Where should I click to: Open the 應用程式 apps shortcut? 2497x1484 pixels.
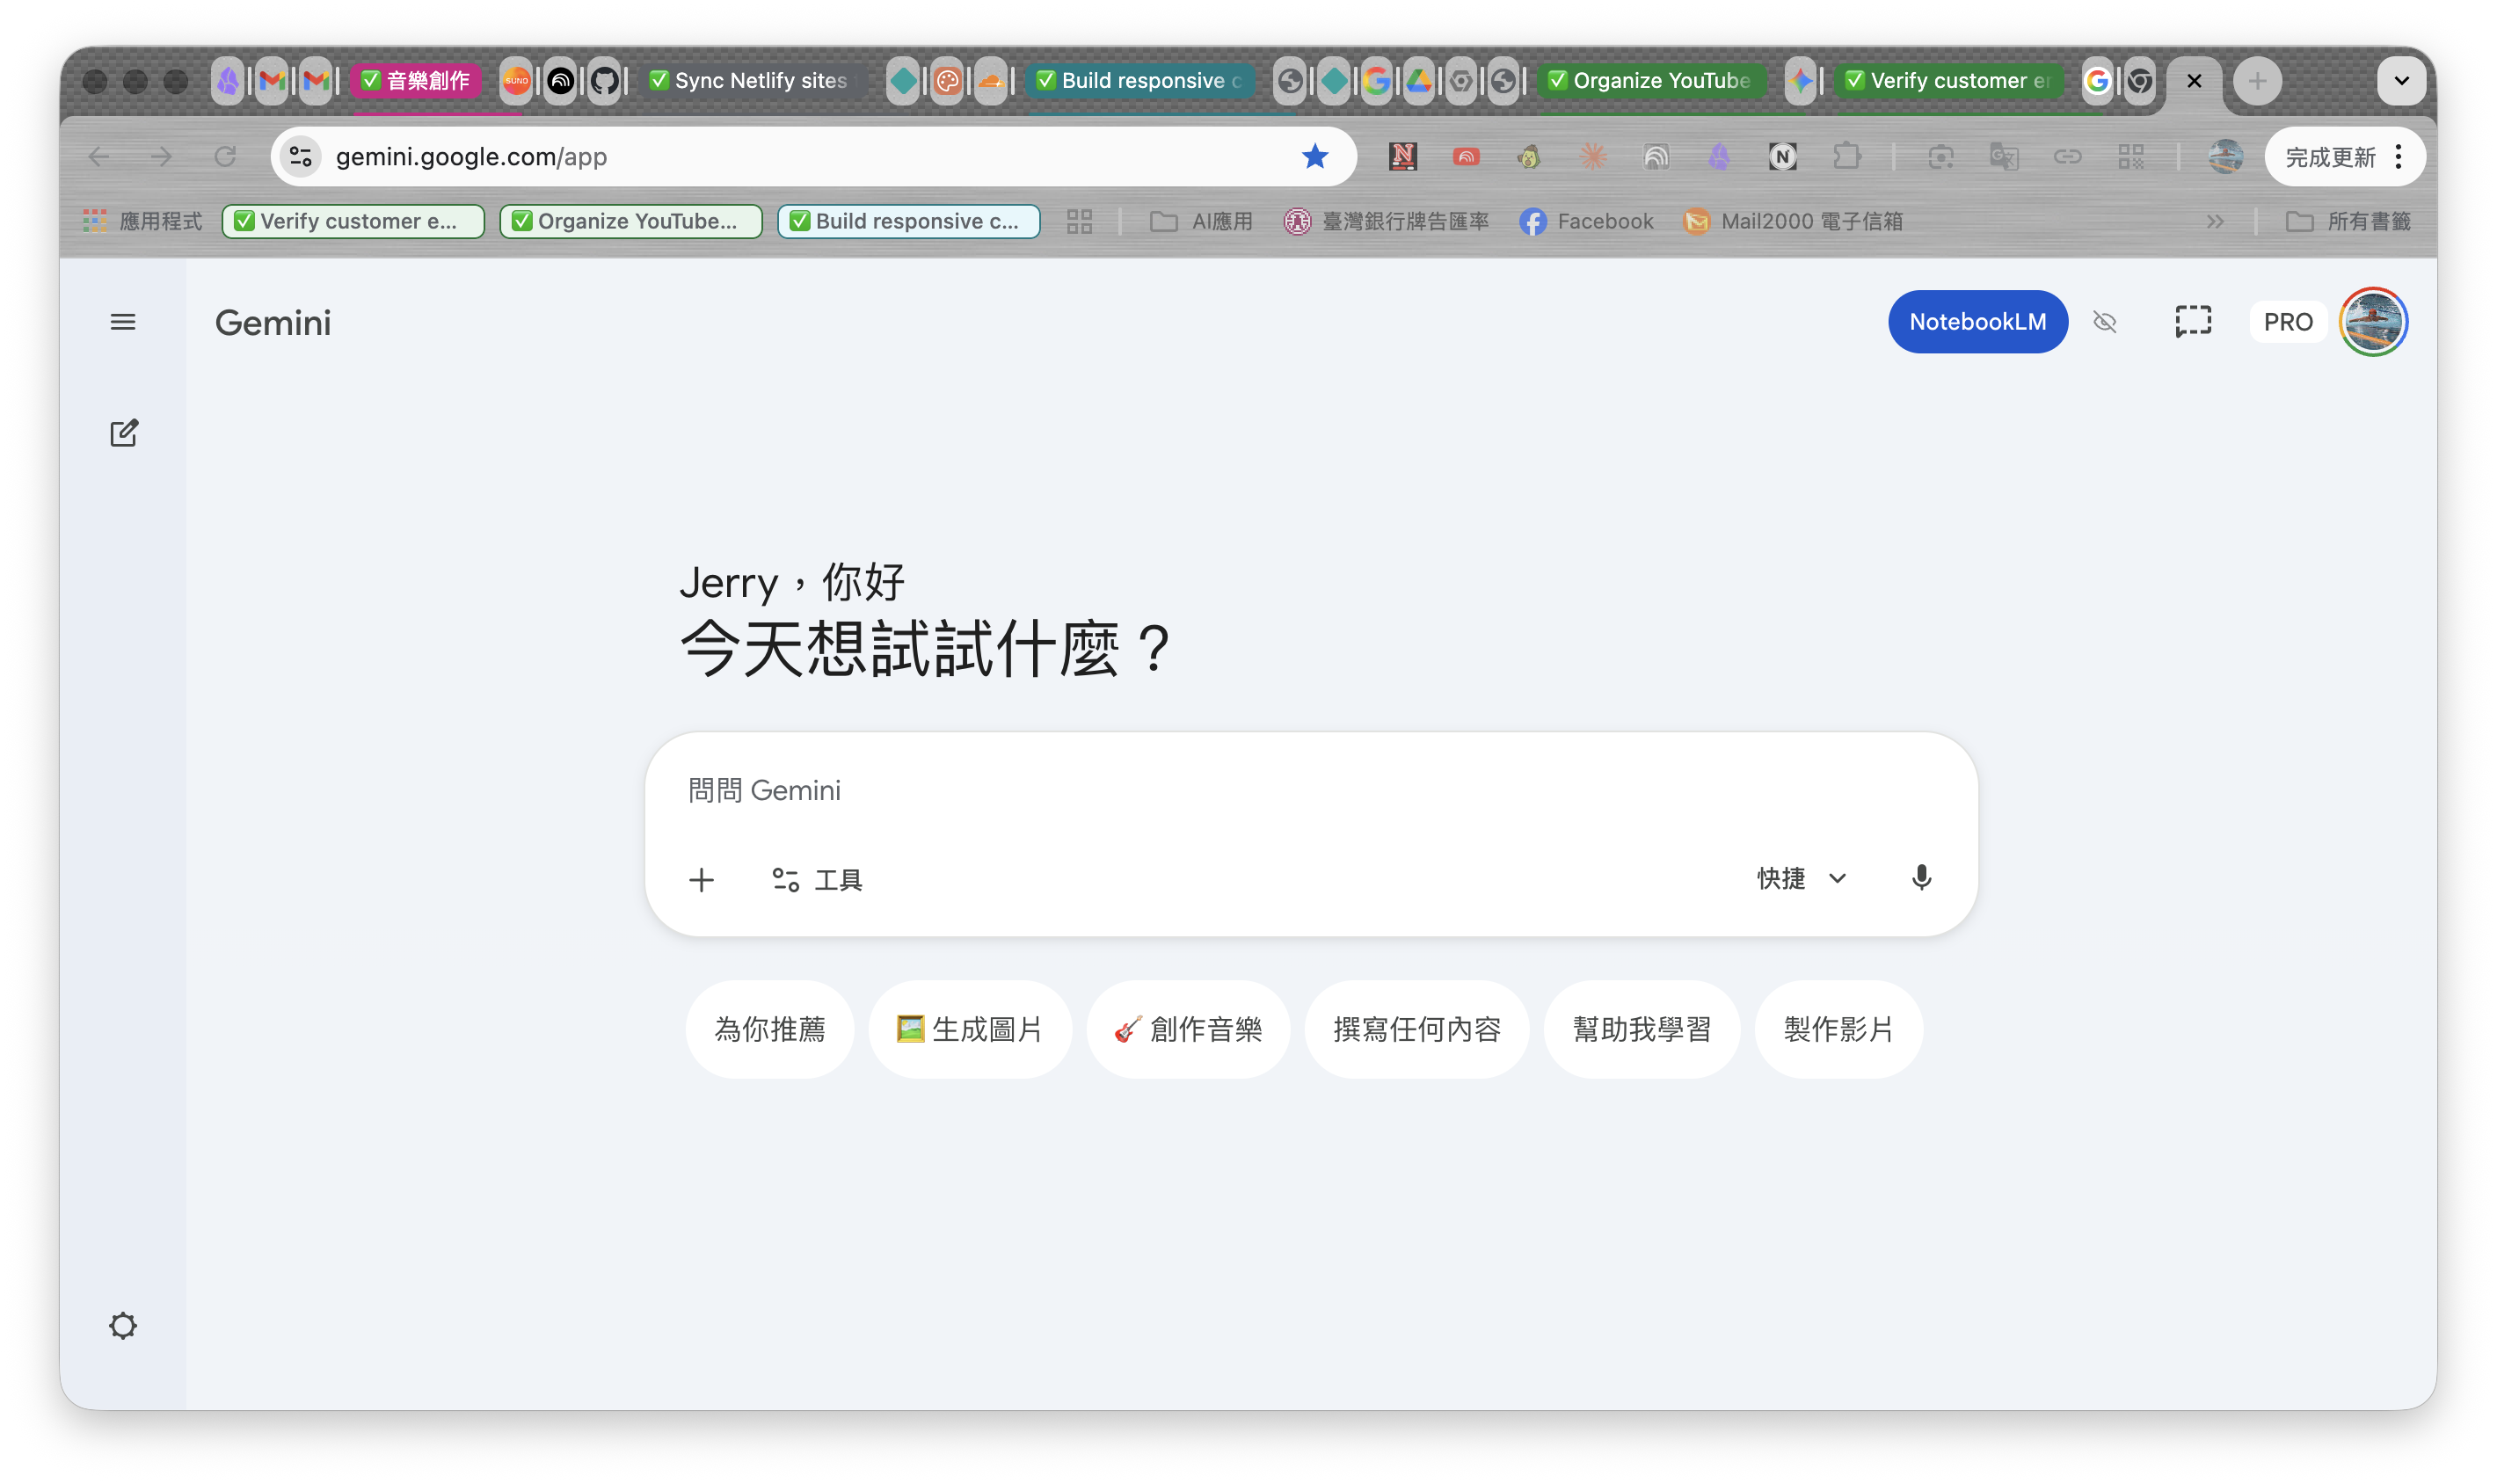coord(143,221)
